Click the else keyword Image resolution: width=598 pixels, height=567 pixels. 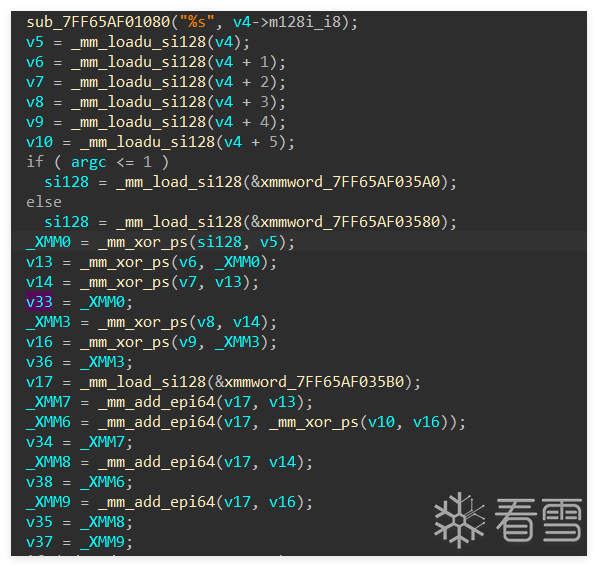[43, 202]
